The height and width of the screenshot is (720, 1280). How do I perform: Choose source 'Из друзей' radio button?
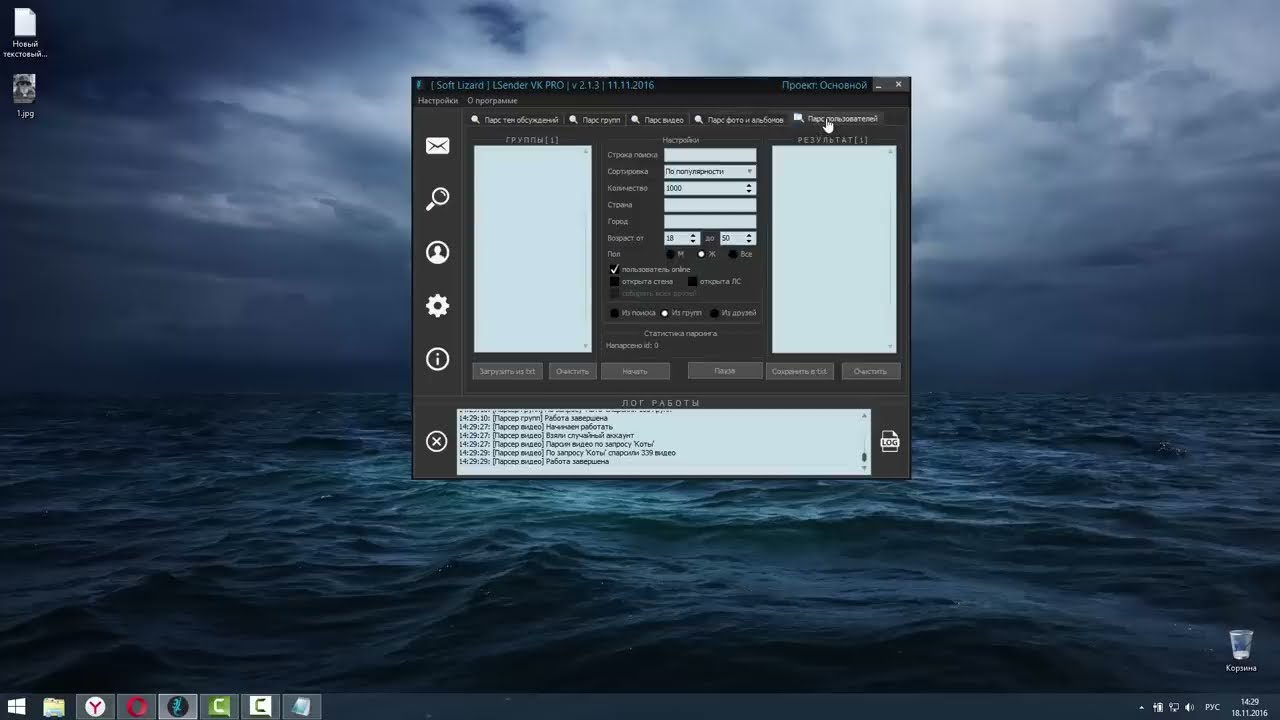click(714, 313)
